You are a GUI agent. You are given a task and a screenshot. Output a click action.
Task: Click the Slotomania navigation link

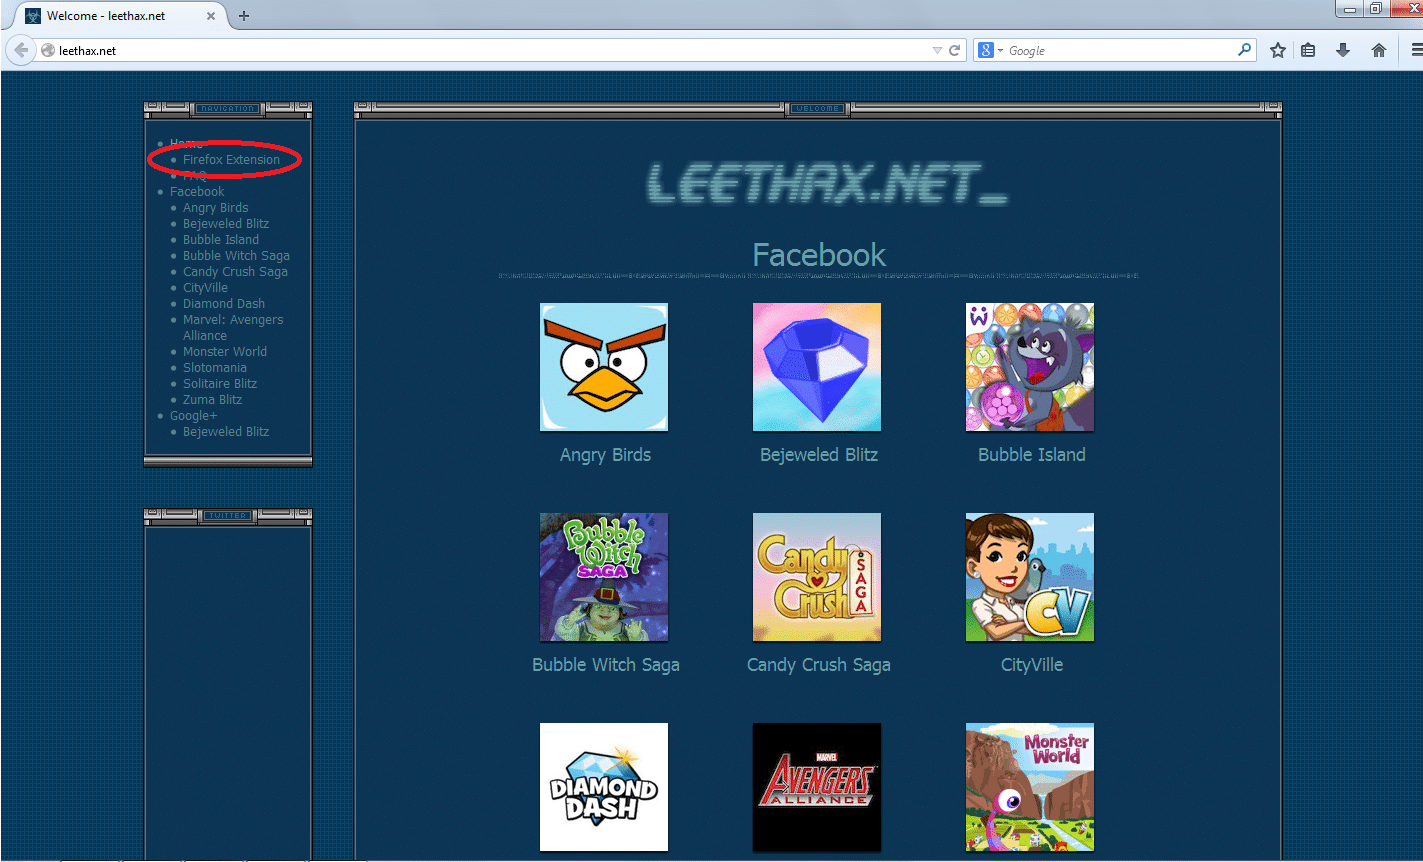click(214, 368)
